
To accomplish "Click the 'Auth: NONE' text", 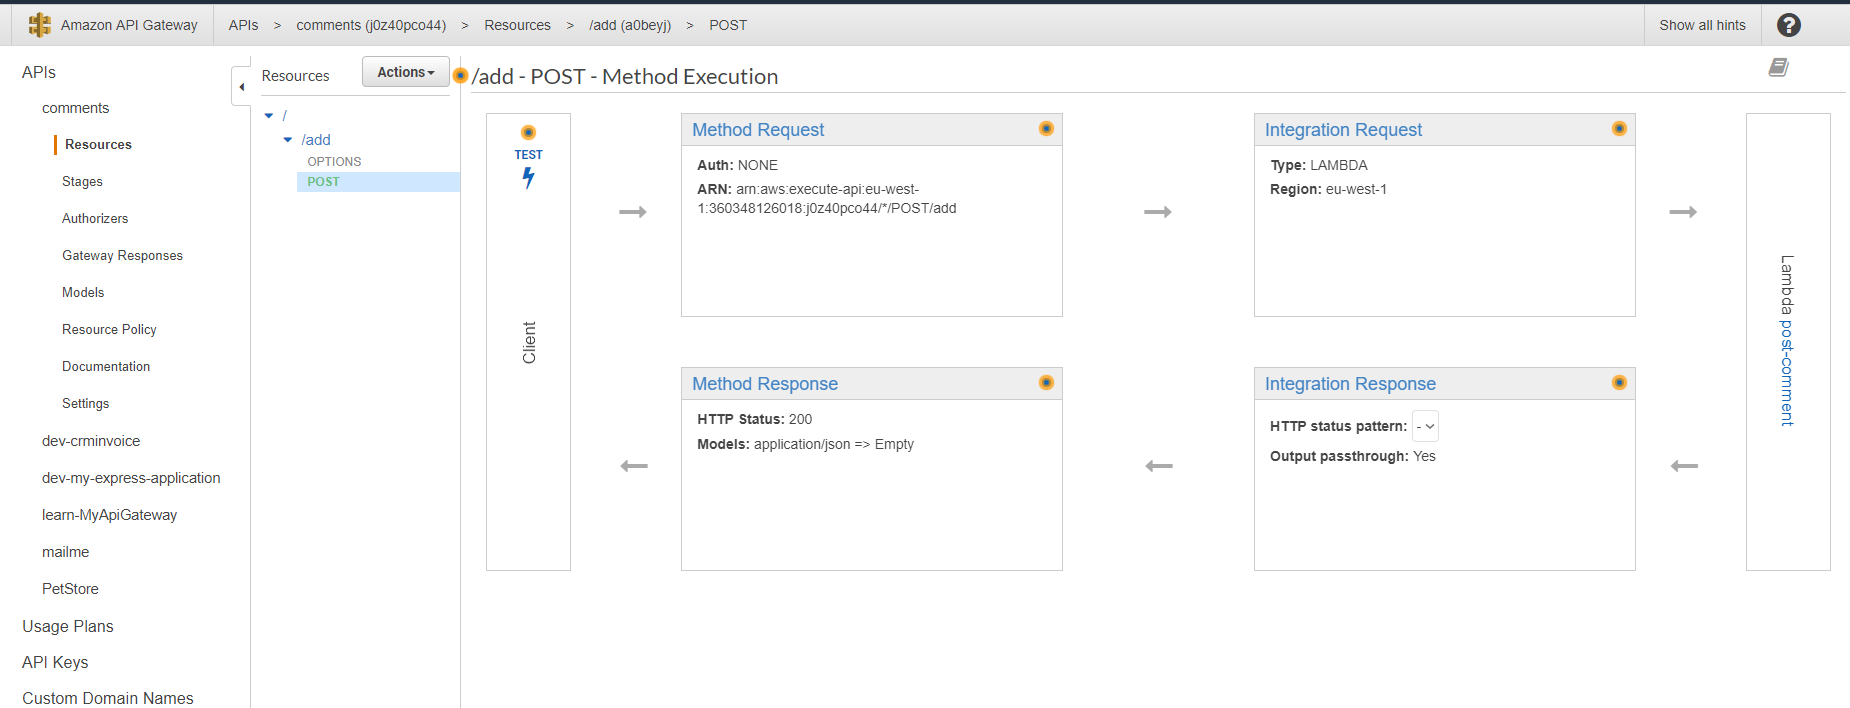I will [x=737, y=165].
